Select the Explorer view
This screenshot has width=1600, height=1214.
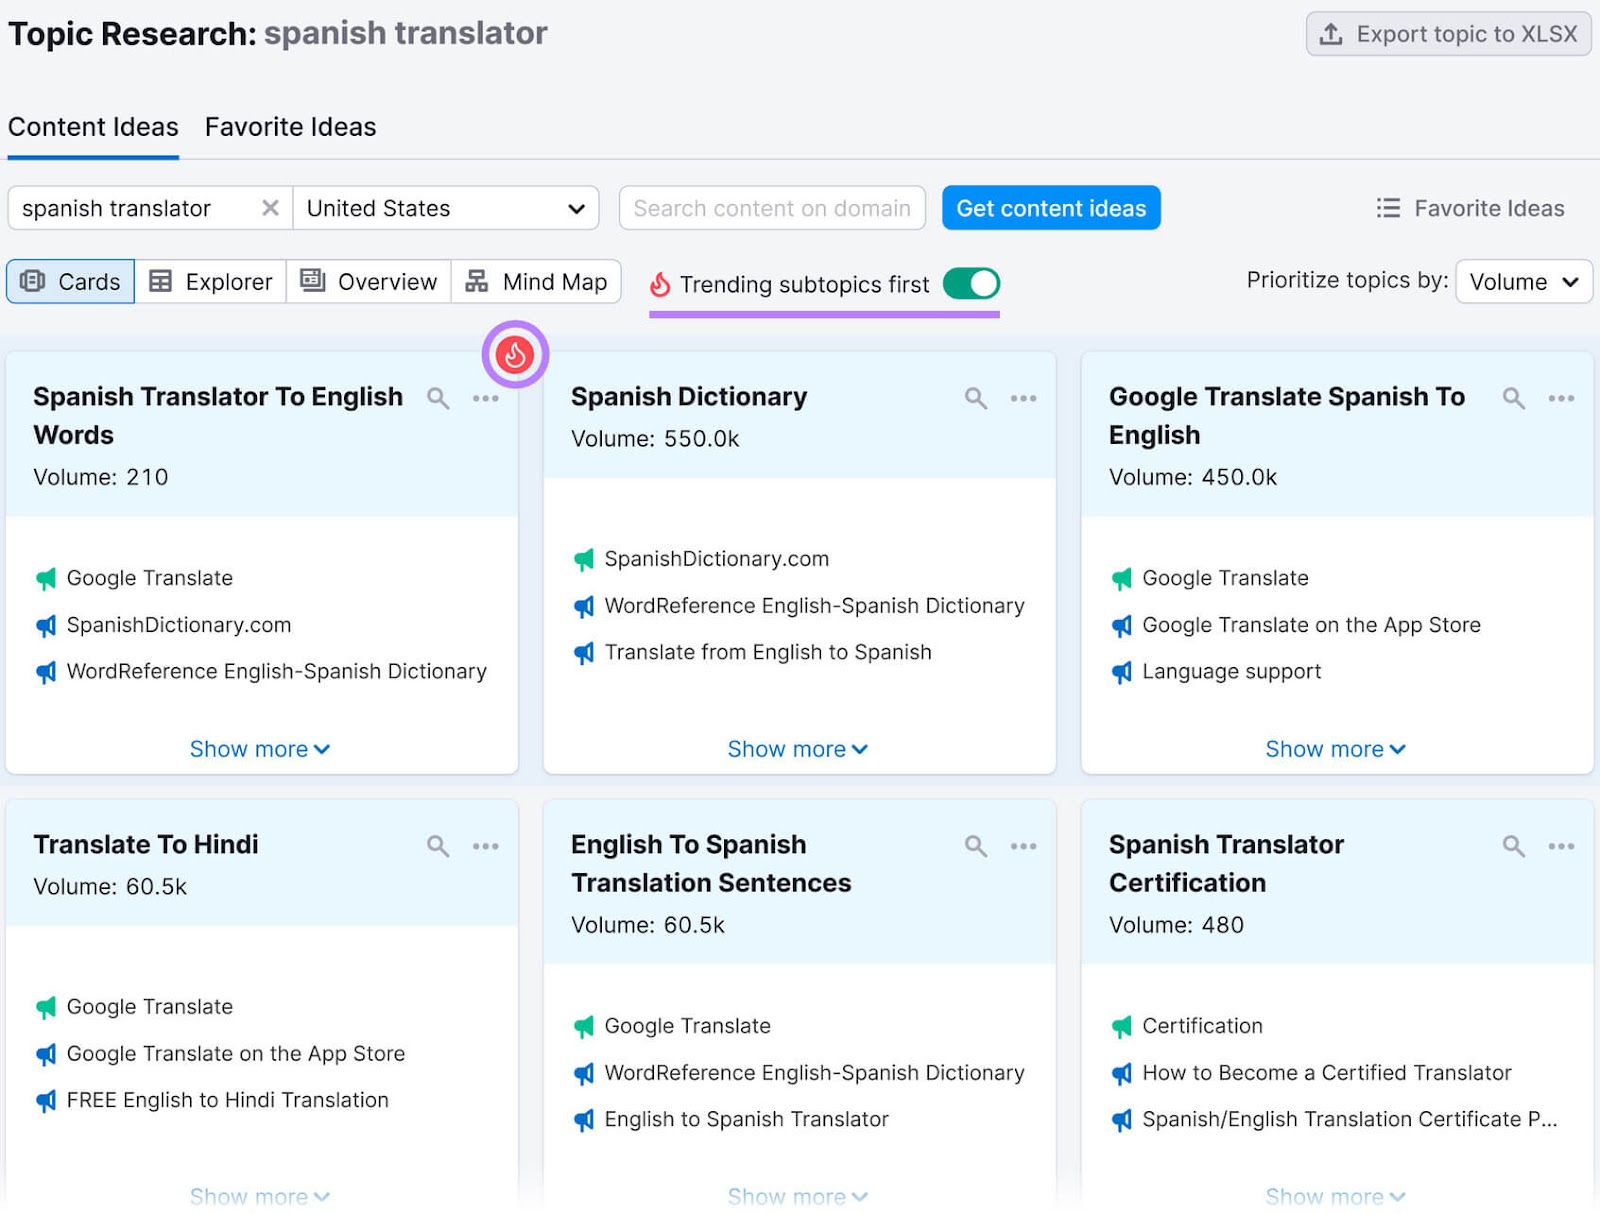pos(211,282)
